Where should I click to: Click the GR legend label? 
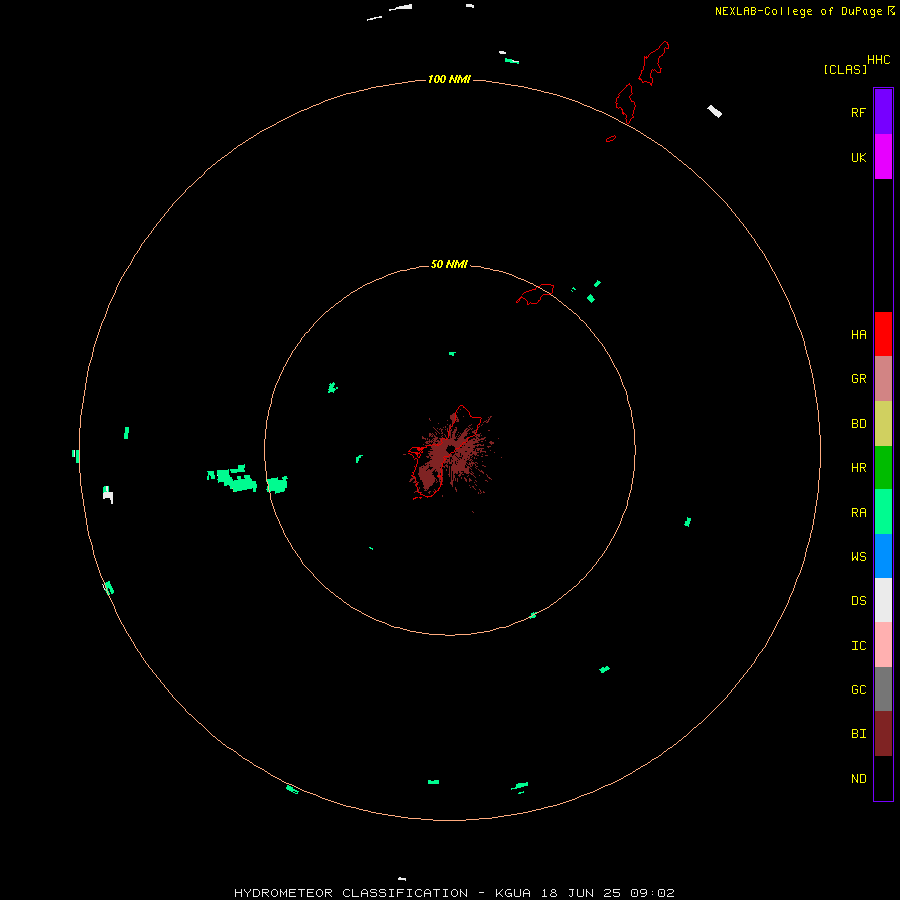click(x=859, y=379)
